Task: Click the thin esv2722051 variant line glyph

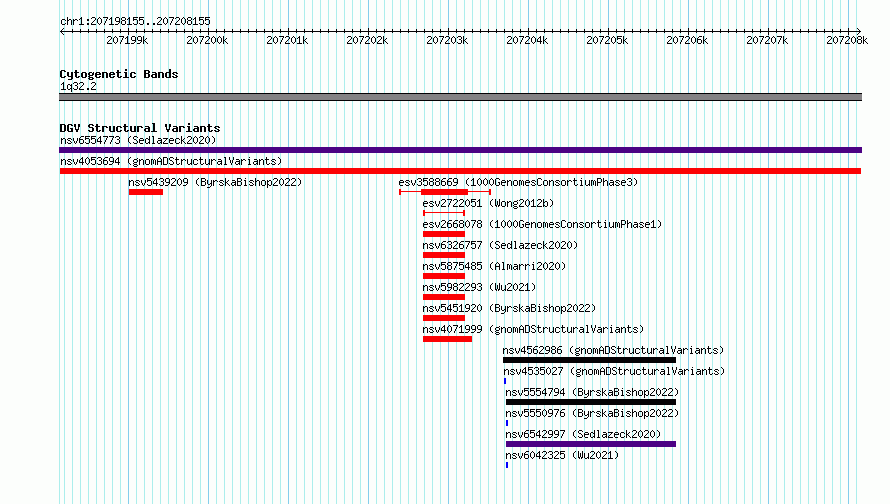Action: [x=444, y=213]
